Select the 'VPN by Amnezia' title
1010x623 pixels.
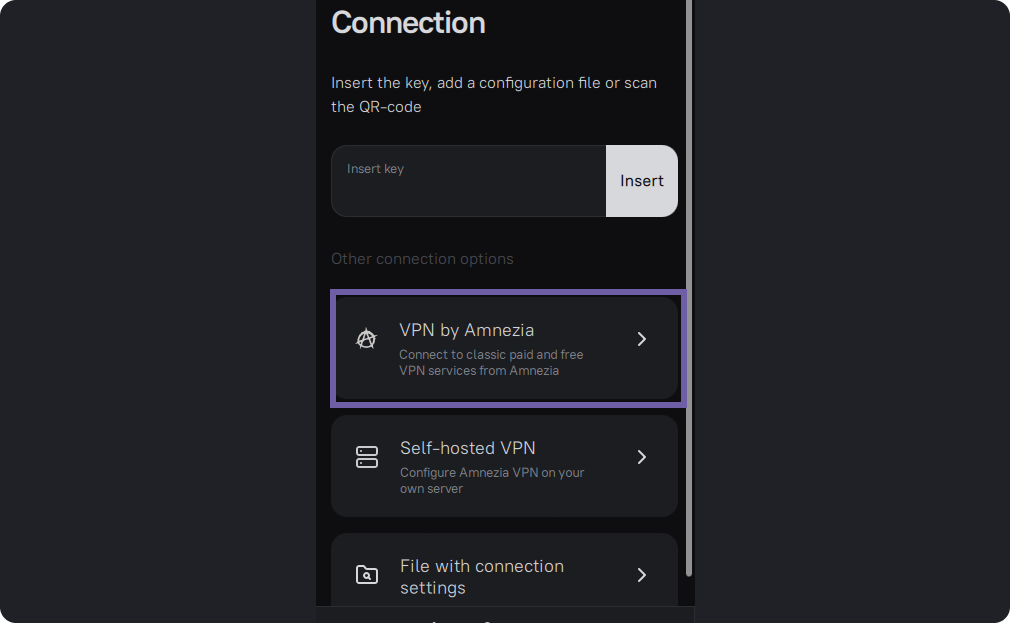click(x=466, y=330)
